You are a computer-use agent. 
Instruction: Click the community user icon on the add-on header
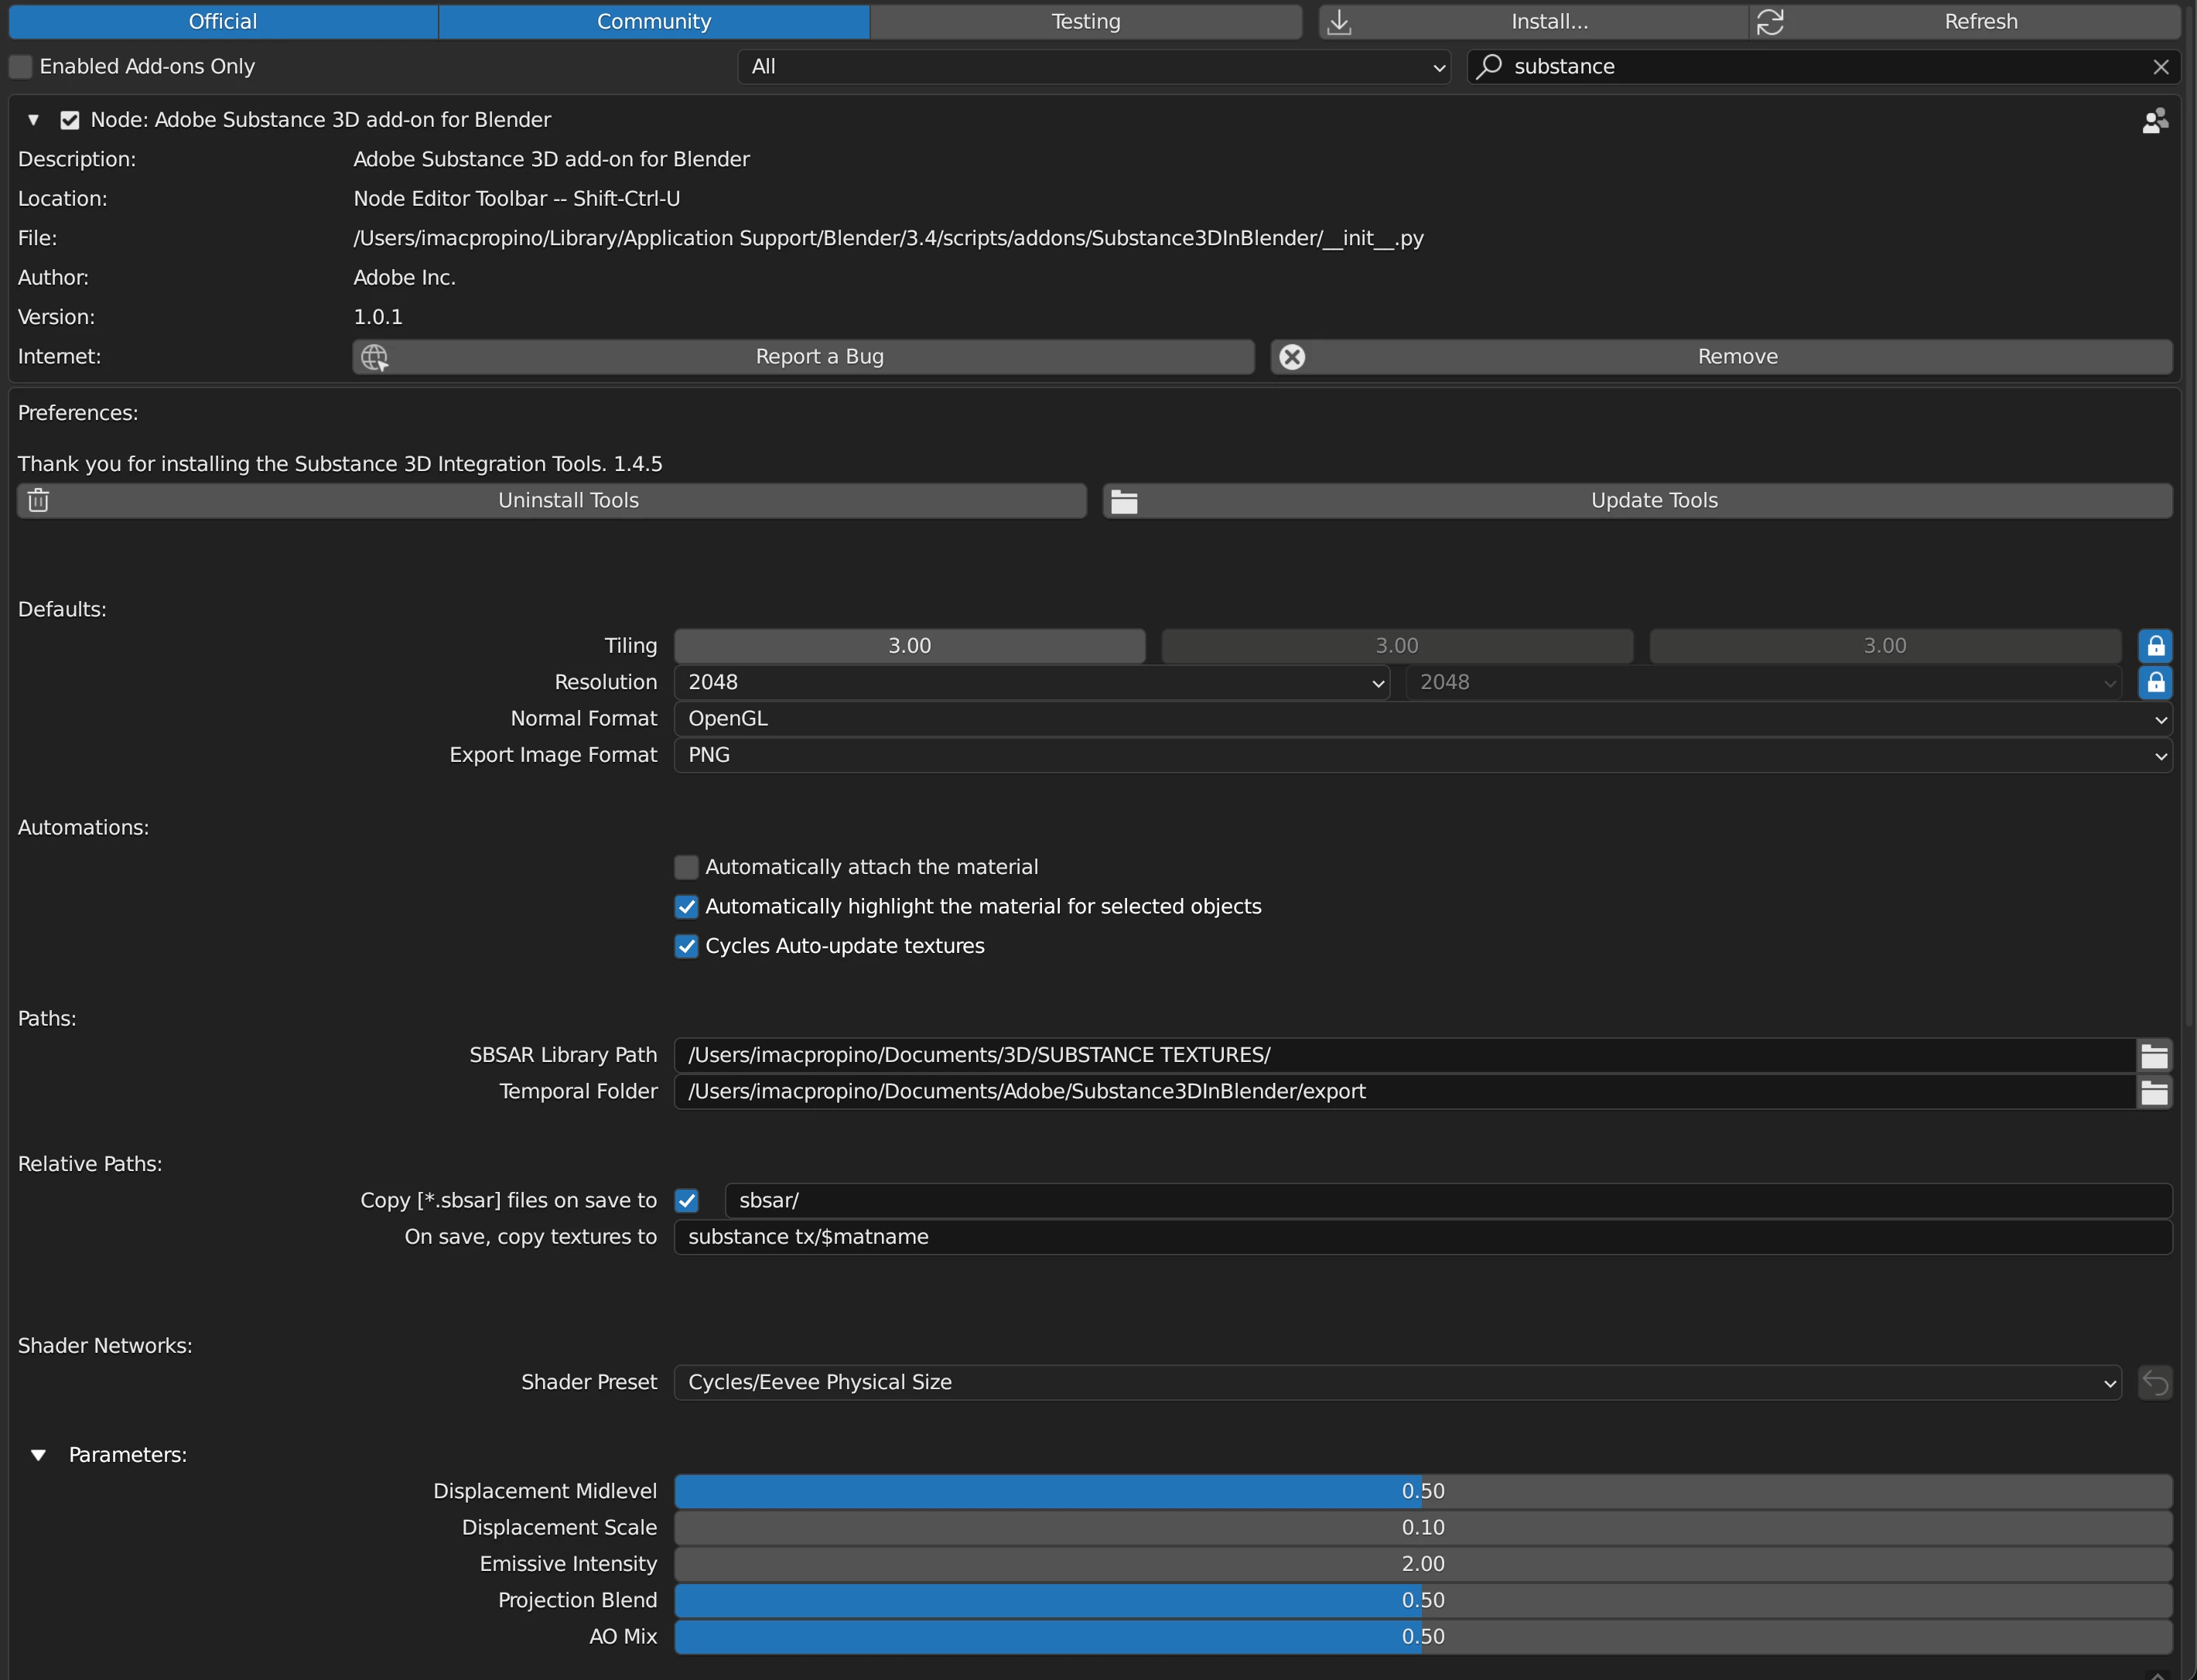[x=2155, y=121]
